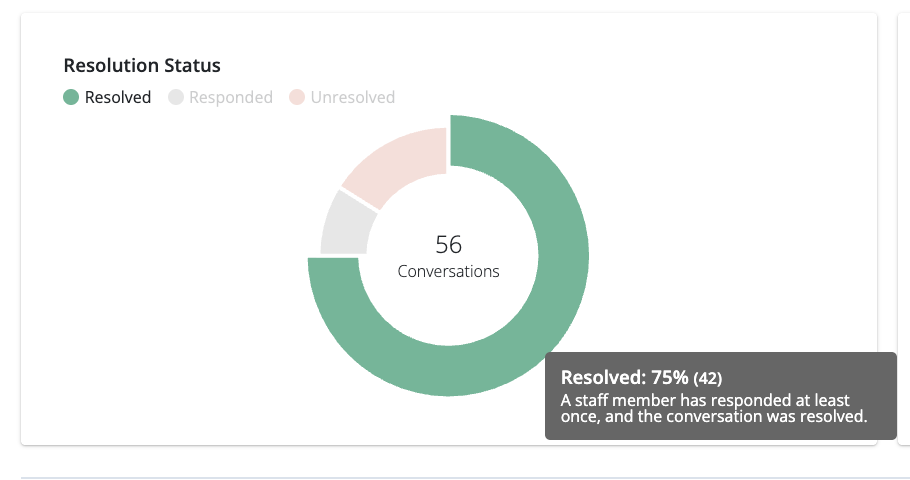Click the "Resolved:" word in tooltip heading
The height and width of the screenshot is (480, 910).
coord(597,378)
